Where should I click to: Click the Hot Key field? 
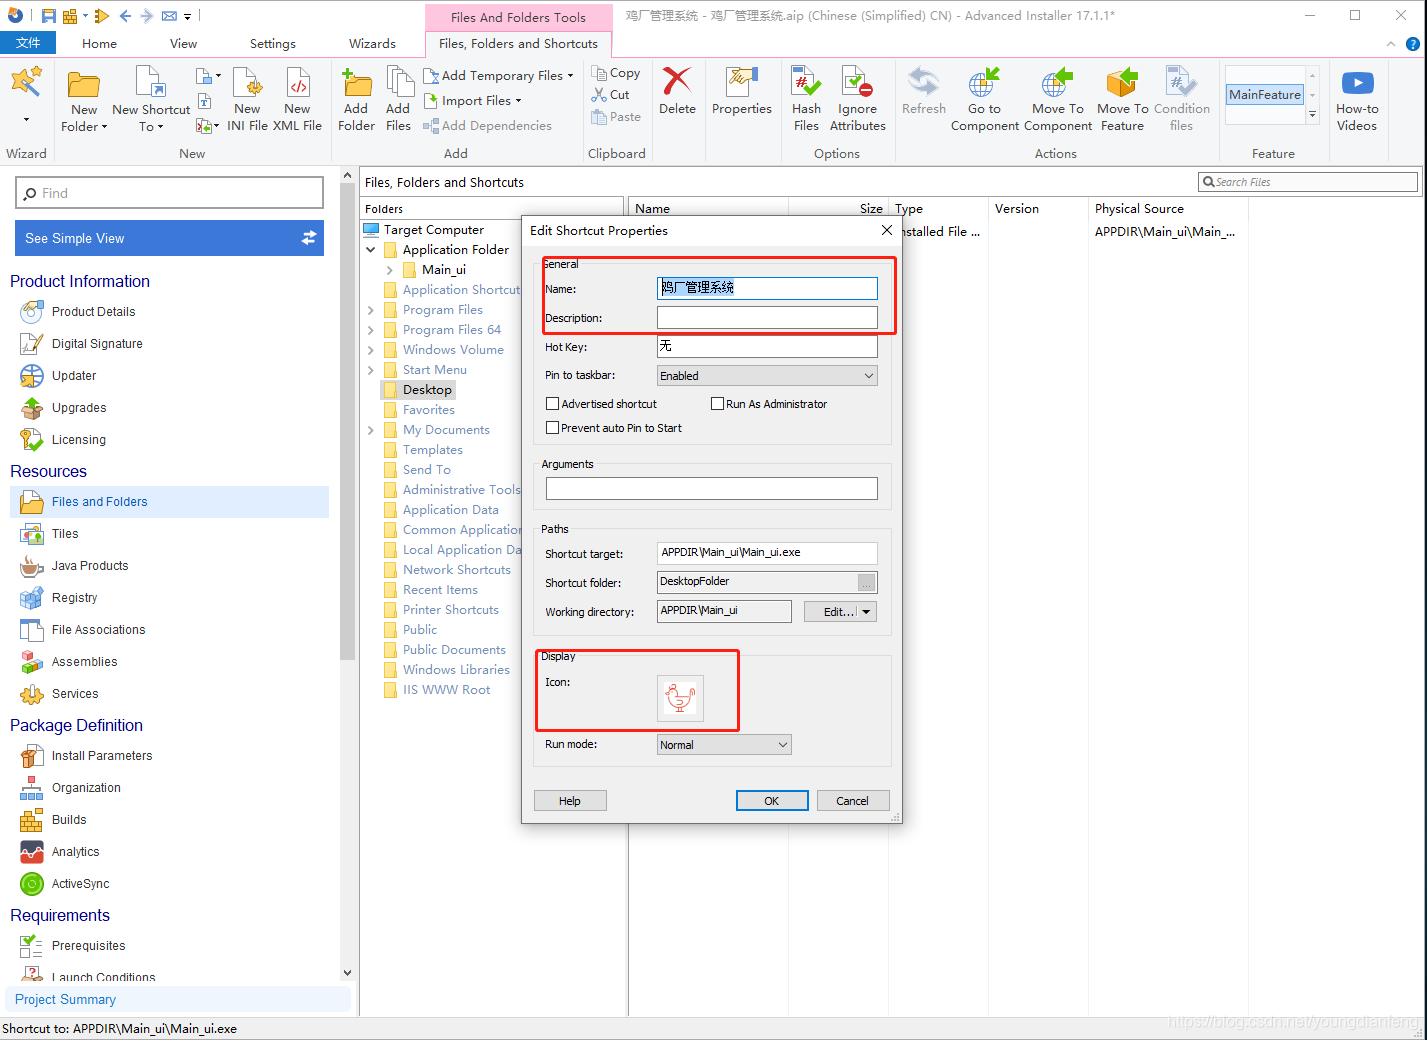767,346
